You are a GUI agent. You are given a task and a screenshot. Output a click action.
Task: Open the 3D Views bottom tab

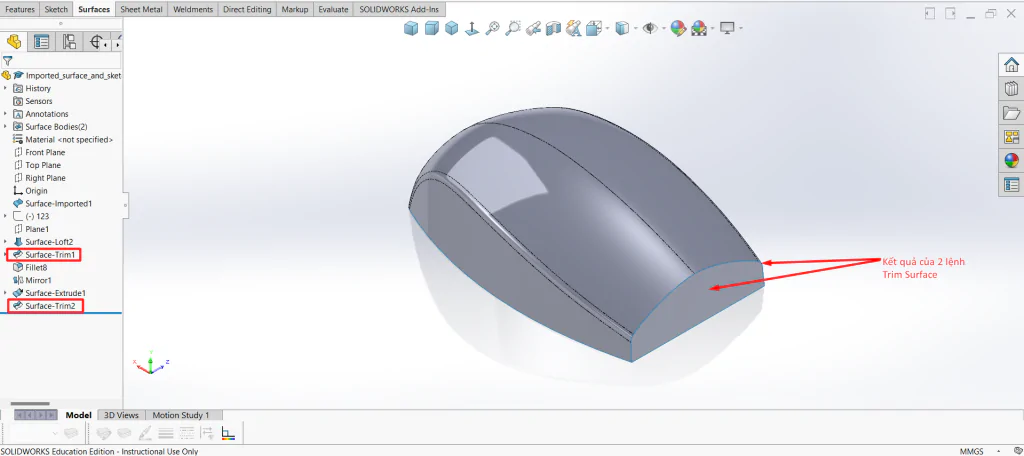[x=121, y=415]
